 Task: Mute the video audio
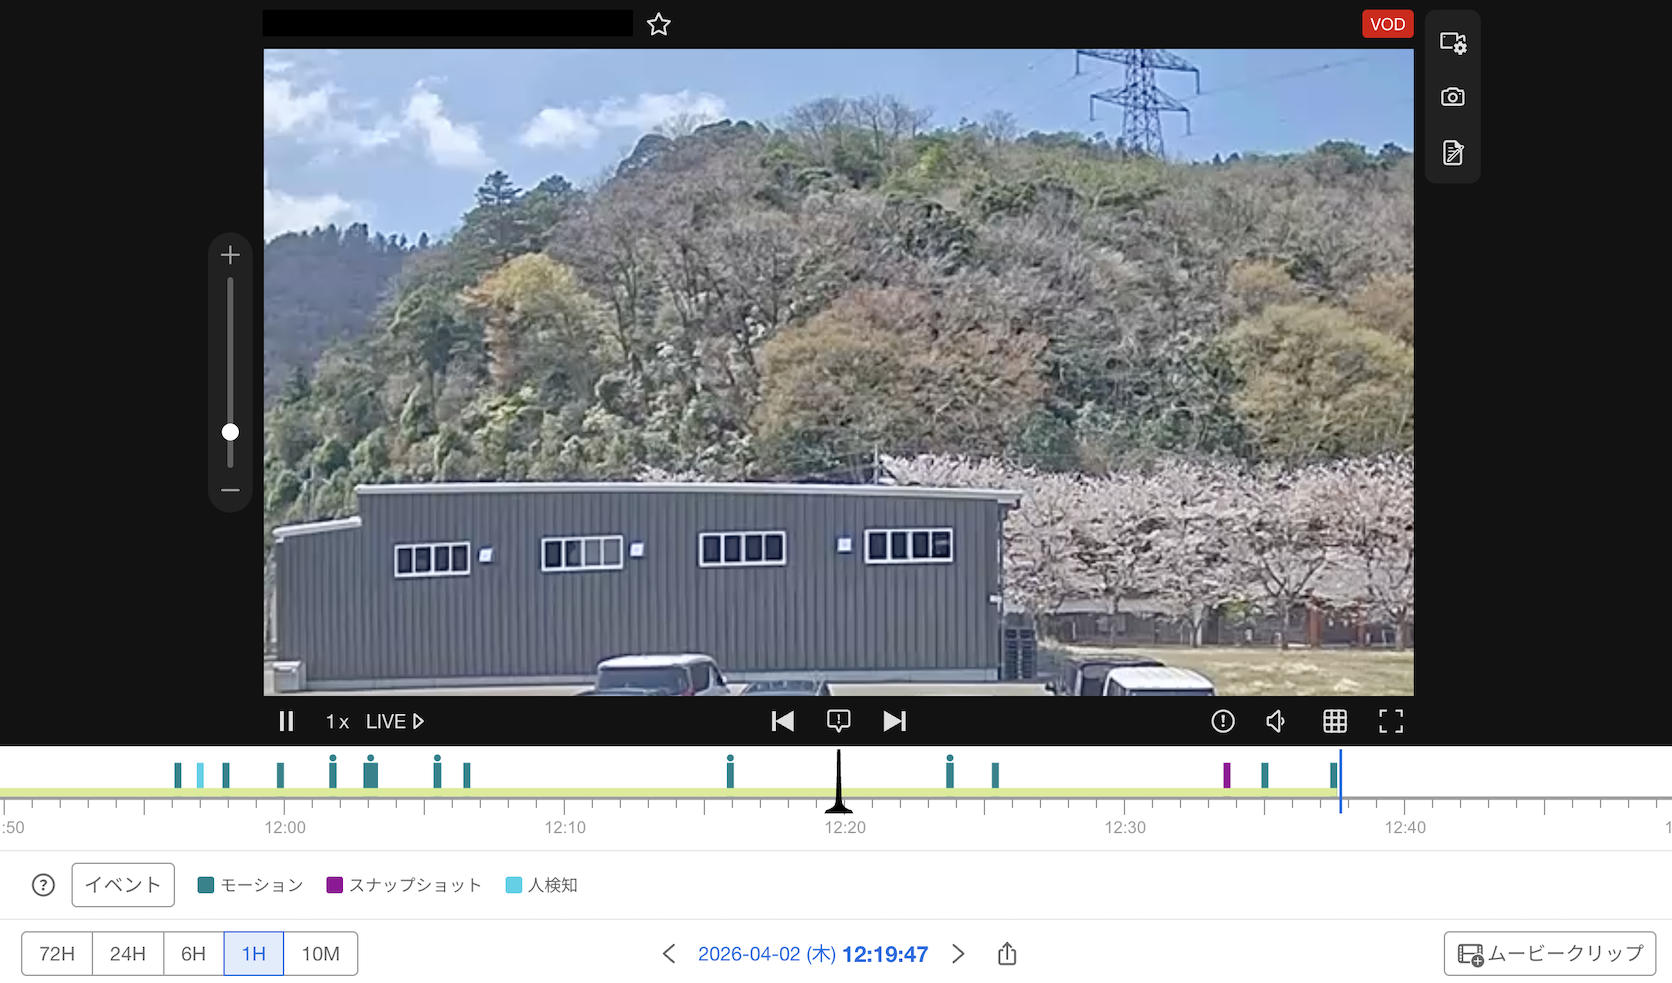point(1276,721)
